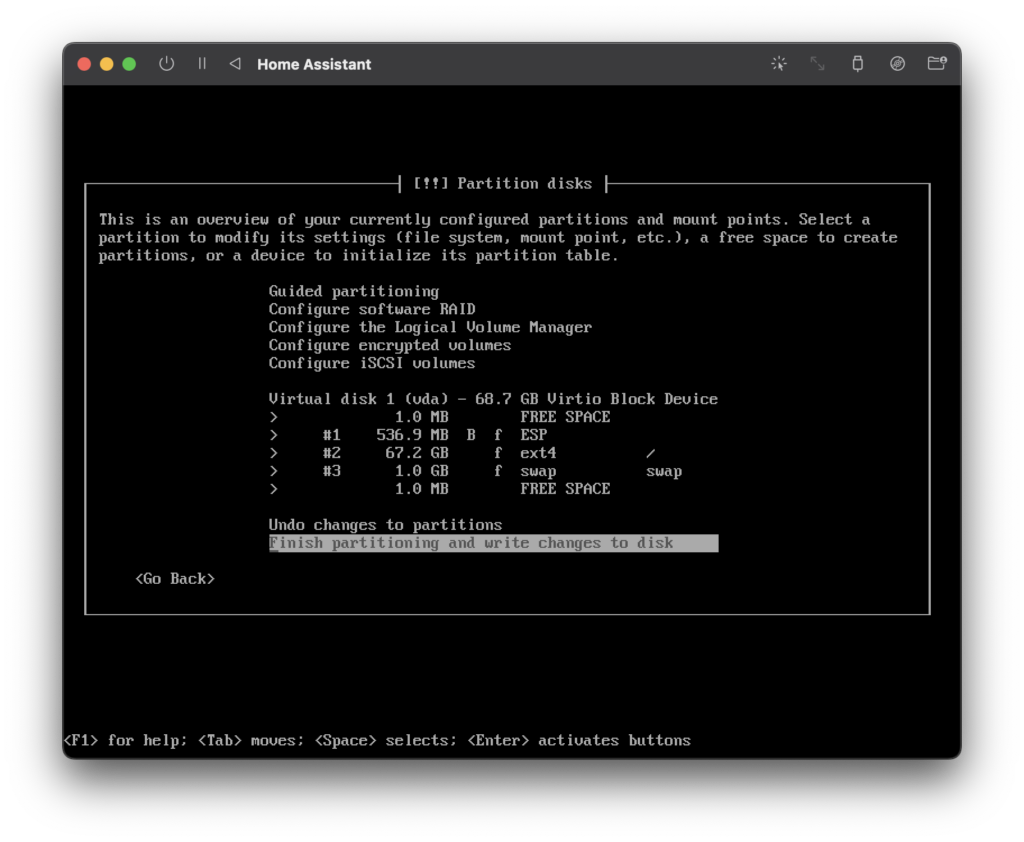This screenshot has width=1024, height=842.
Task: Minimize the Home Assistant window
Action: pyautogui.click(x=106, y=64)
